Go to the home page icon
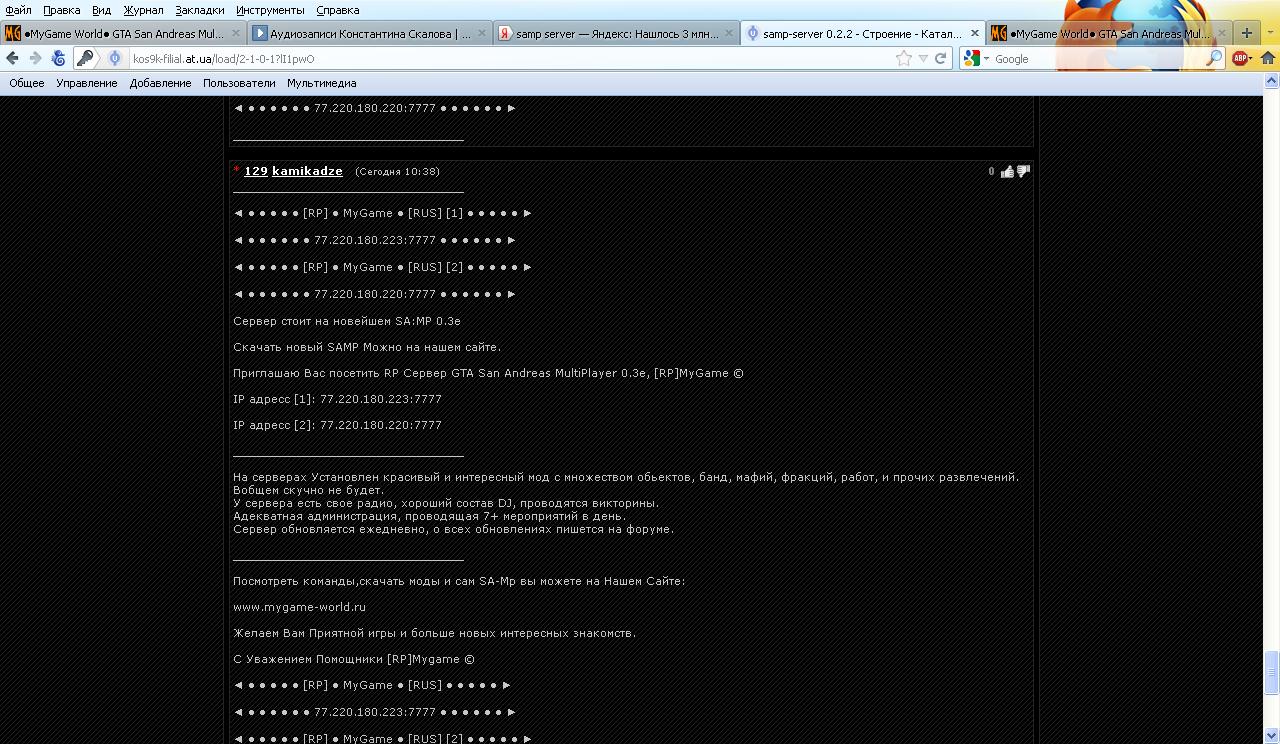Image resolution: width=1280 pixels, height=744 pixels. click(x=1268, y=58)
